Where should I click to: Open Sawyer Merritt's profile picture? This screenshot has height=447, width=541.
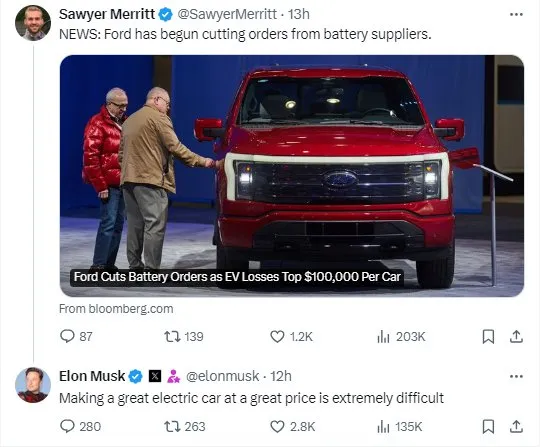click(x=33, y=23)
